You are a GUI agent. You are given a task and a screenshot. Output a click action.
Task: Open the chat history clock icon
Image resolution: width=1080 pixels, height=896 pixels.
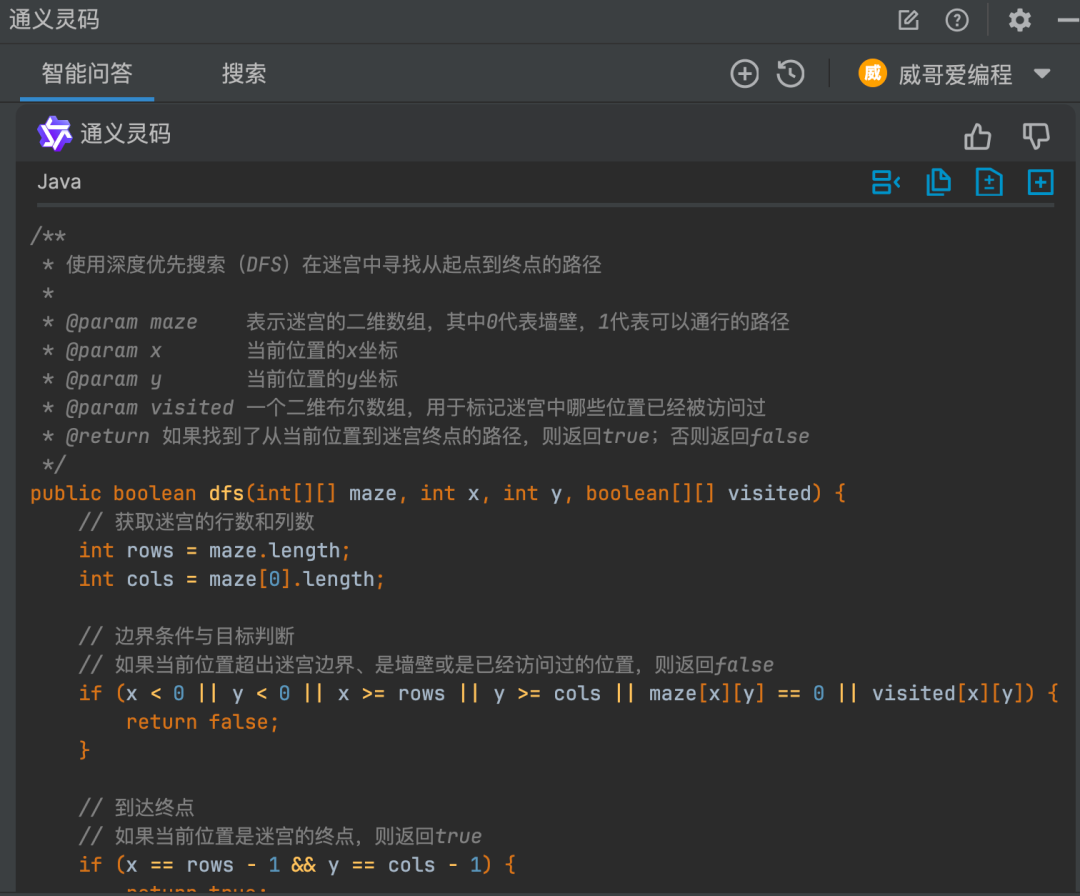pos(791,74)
